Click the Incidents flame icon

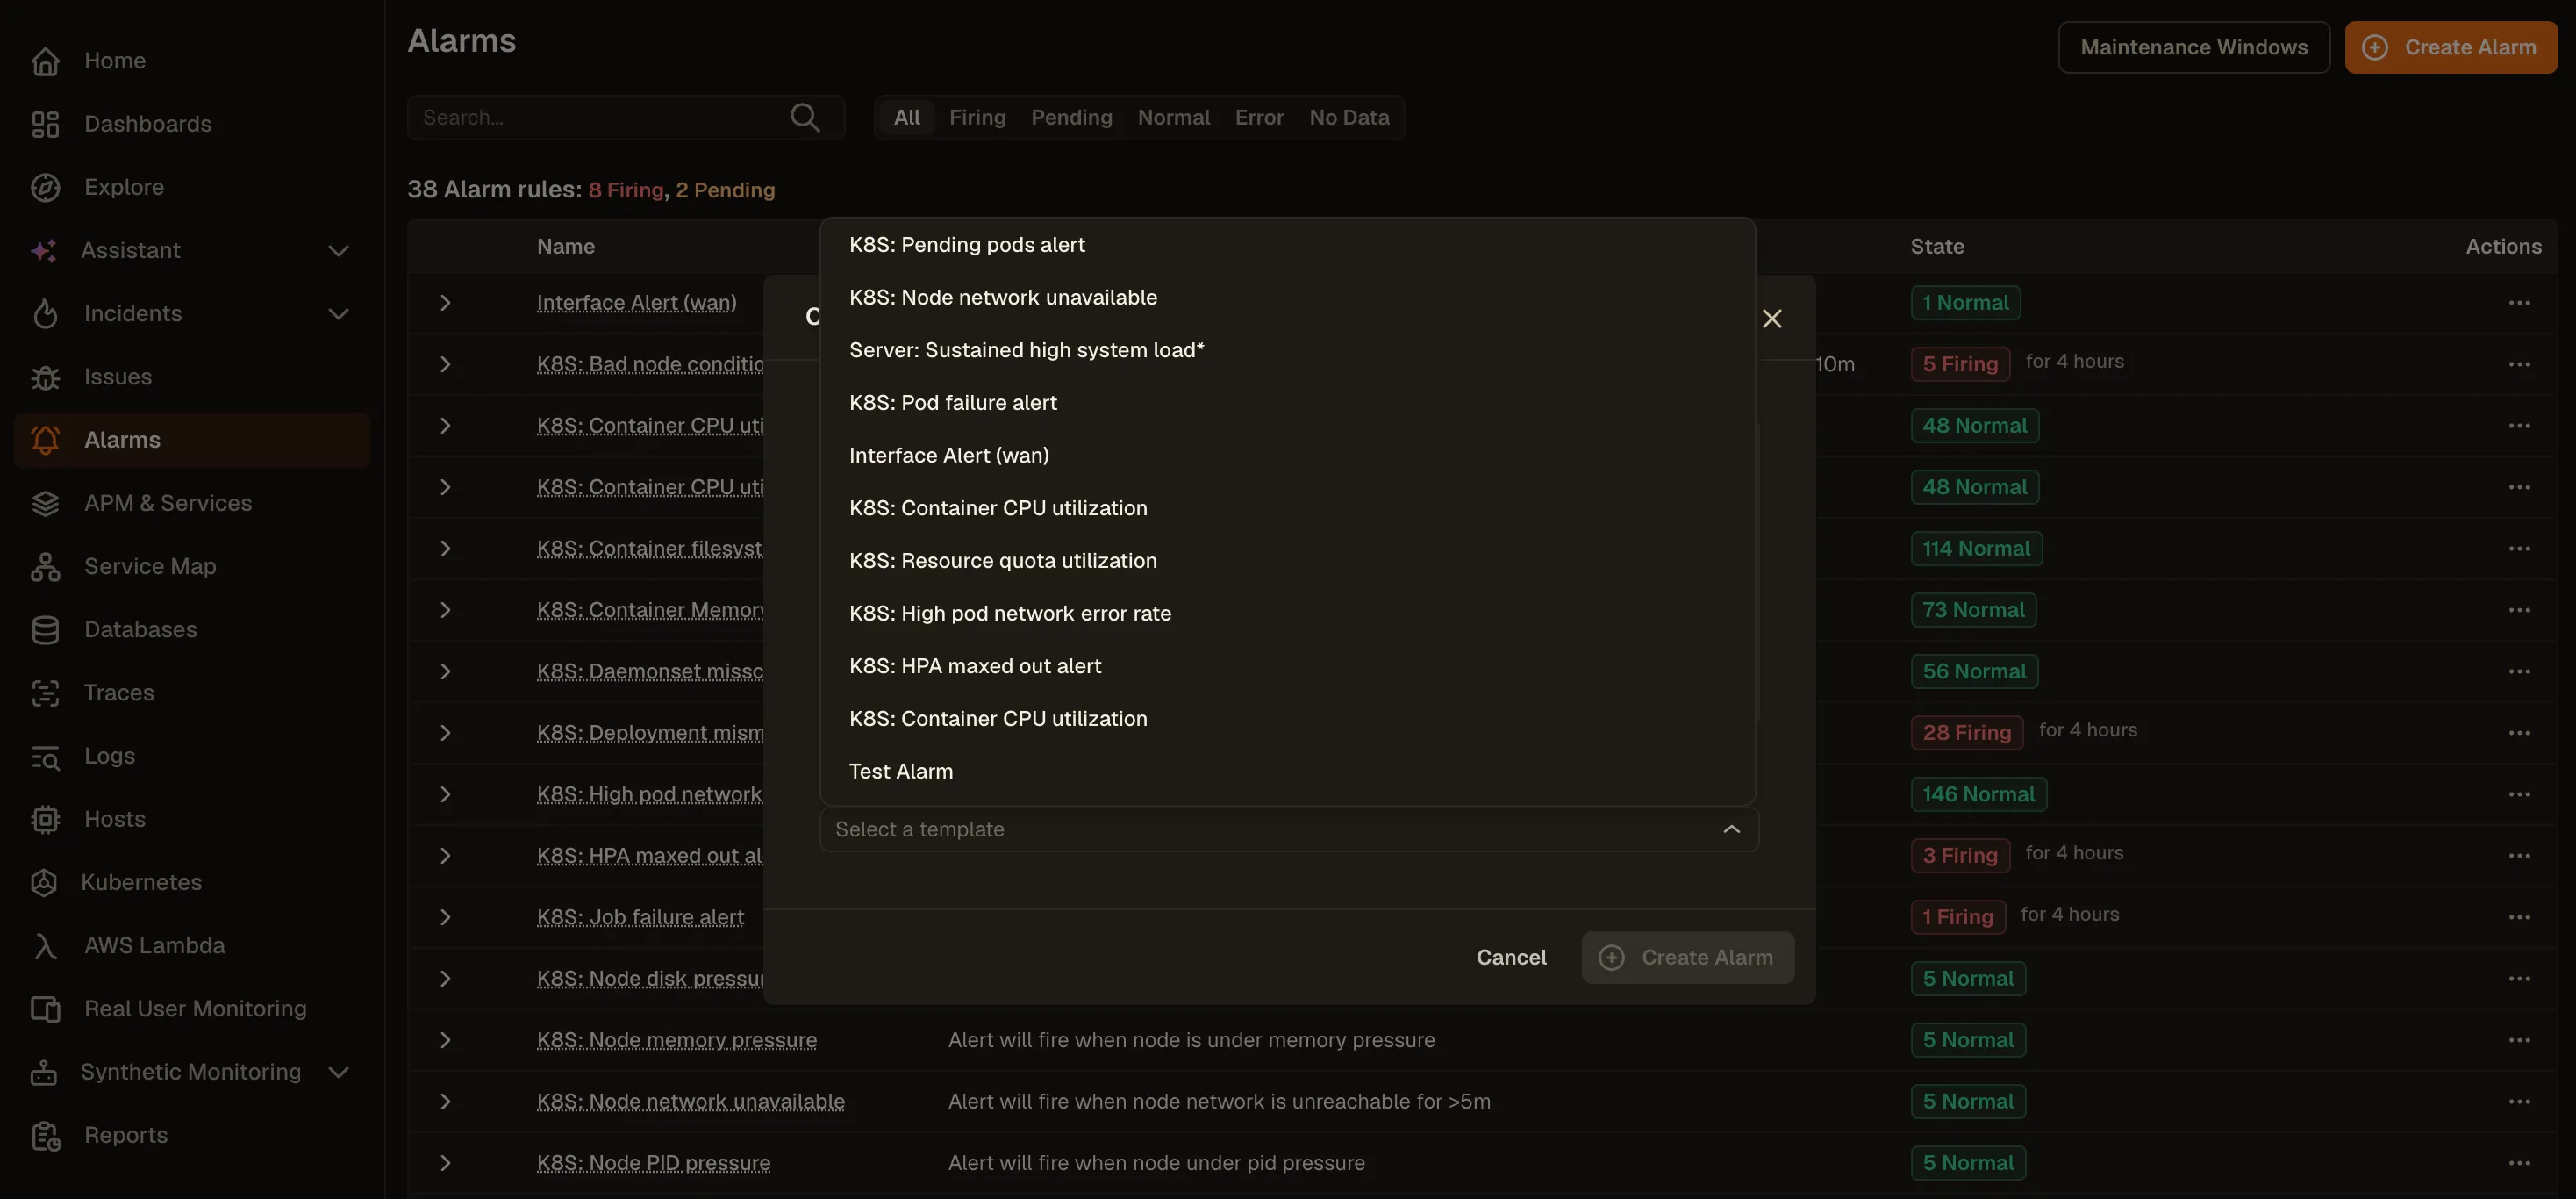click(45, 314)
